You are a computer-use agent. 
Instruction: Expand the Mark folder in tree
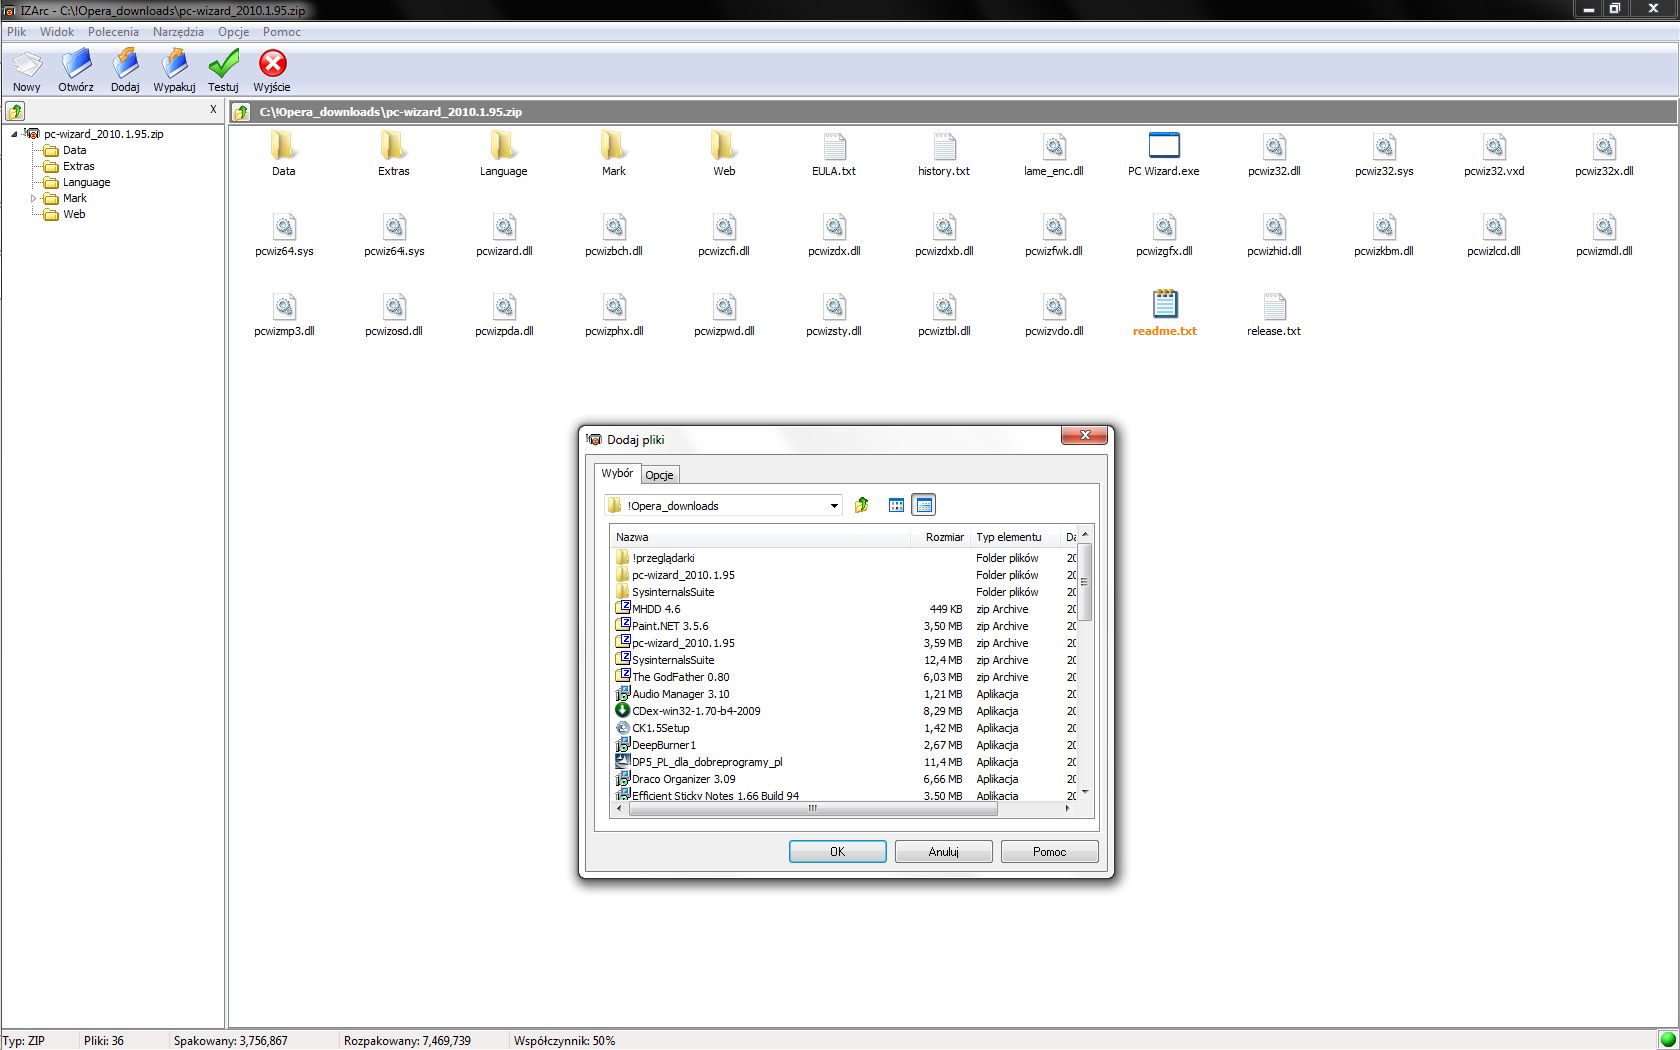coord(33,198)
